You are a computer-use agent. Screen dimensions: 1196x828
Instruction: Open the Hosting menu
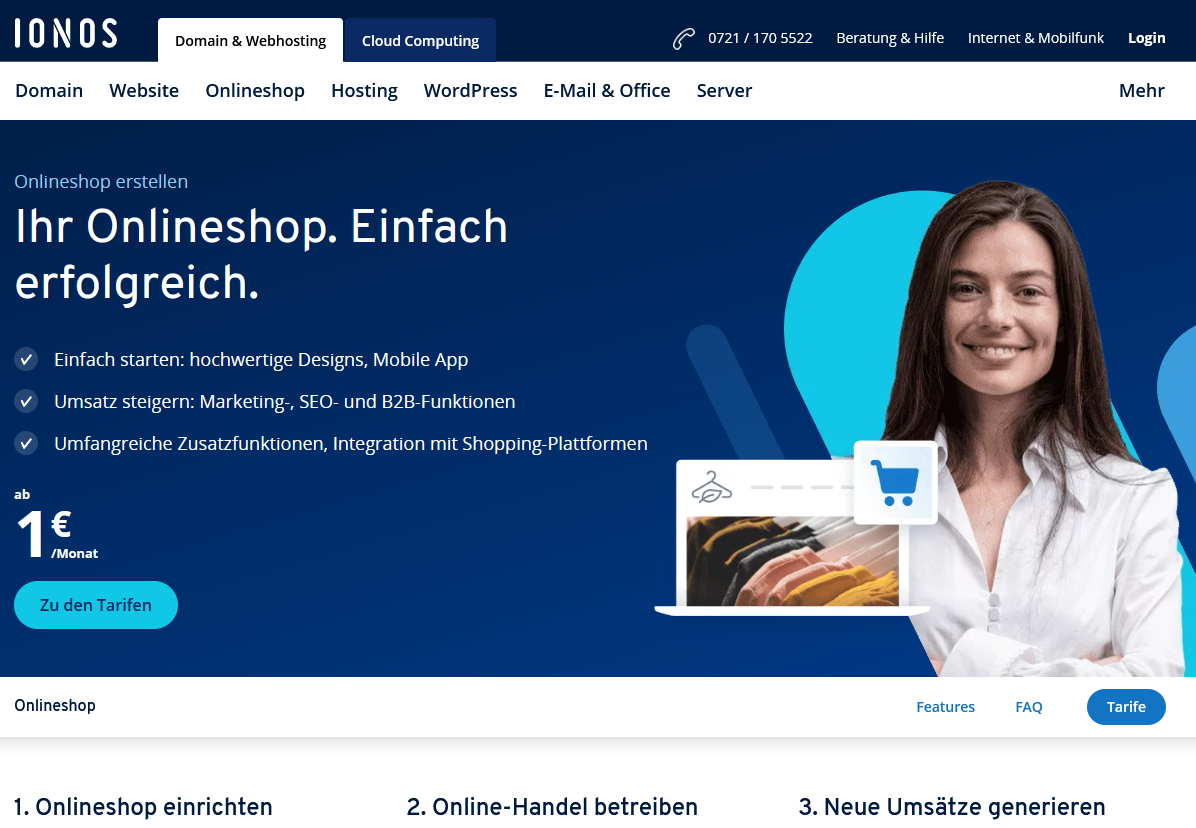click(x=364, y=91)
